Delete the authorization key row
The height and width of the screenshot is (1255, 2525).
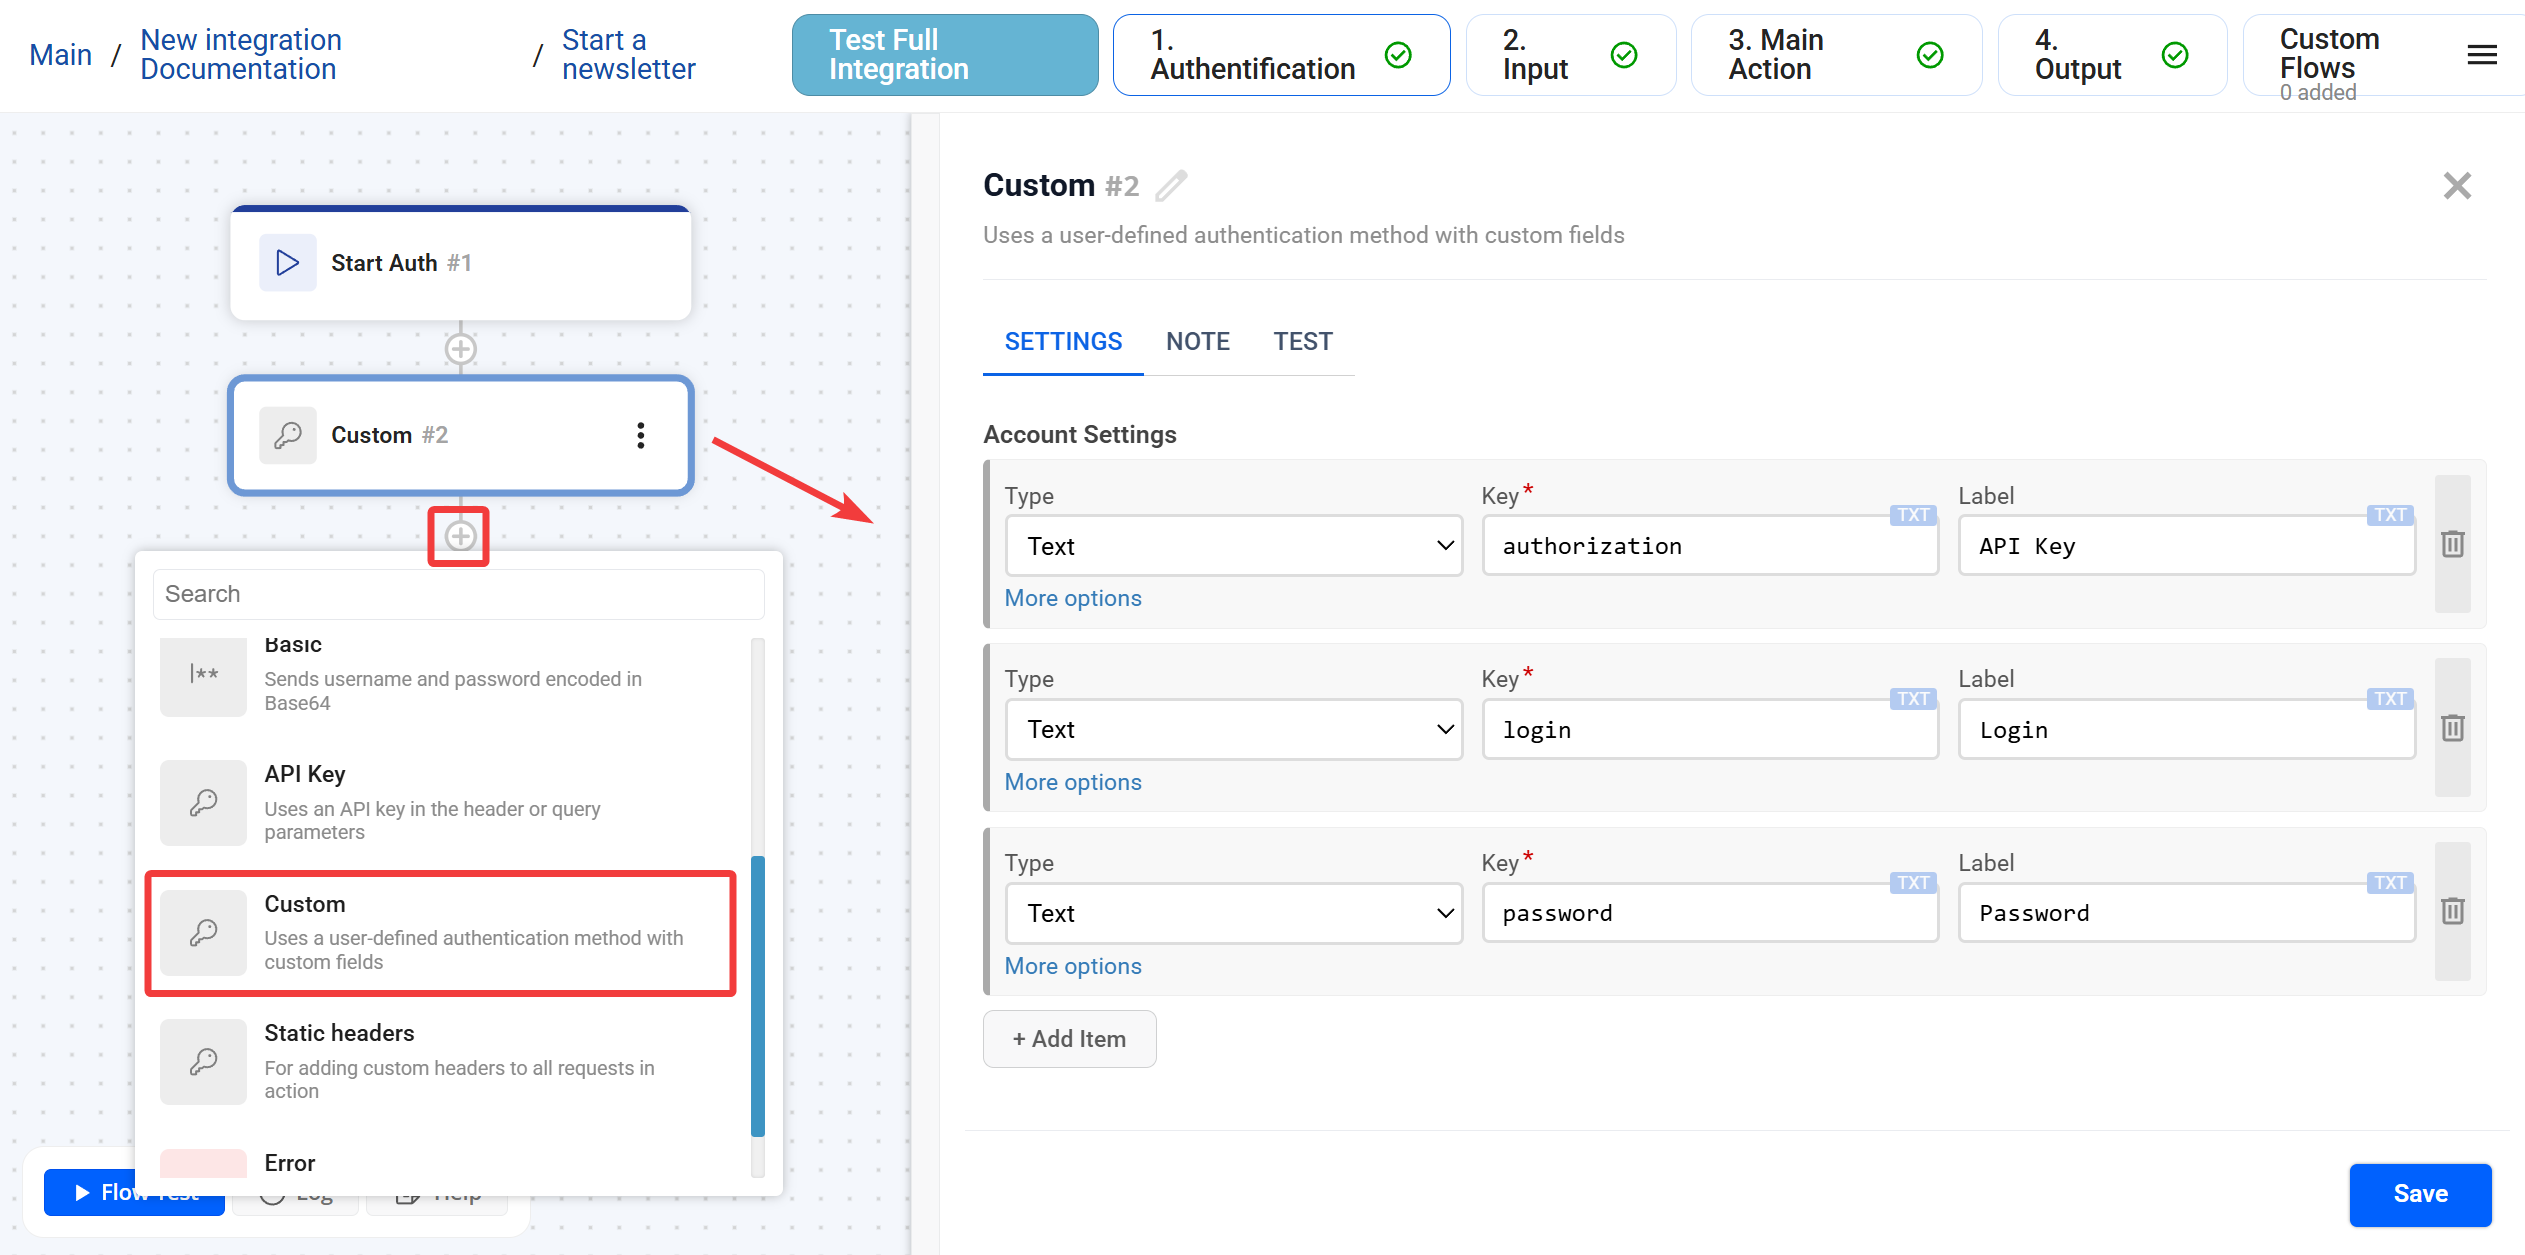tap(2452, 544)
